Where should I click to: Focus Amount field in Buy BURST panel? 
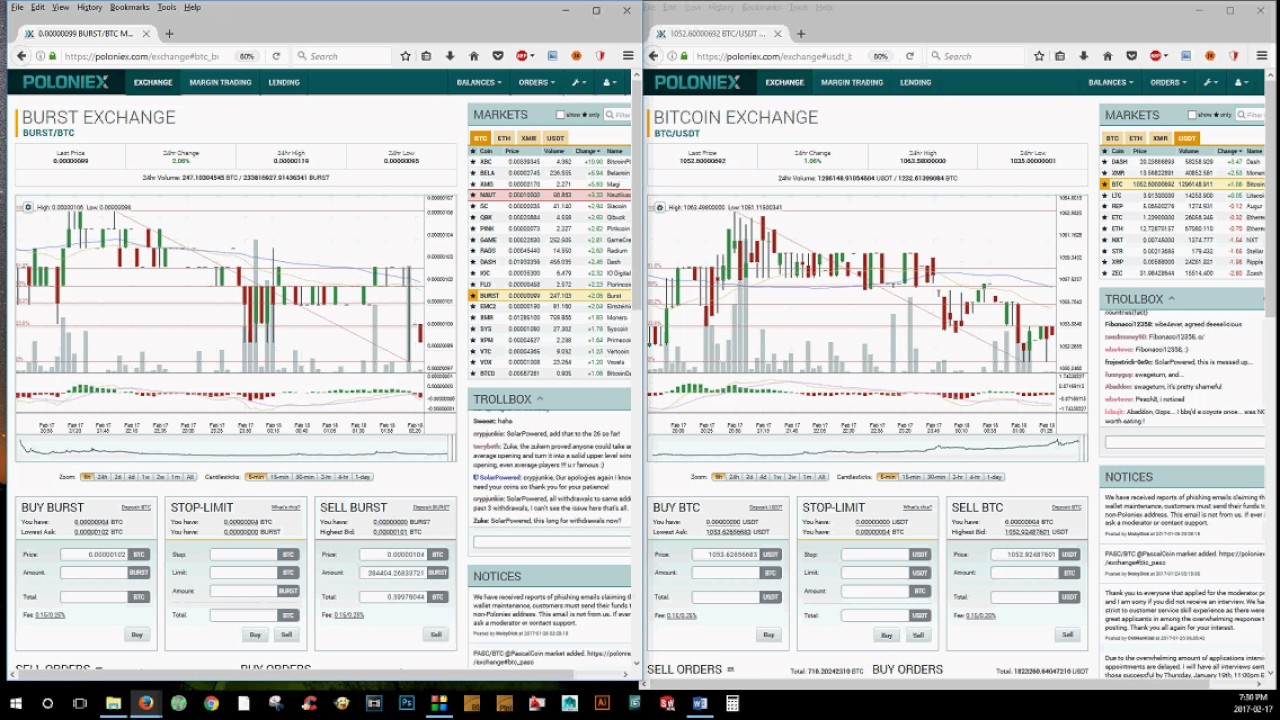(x=93, y=573)
